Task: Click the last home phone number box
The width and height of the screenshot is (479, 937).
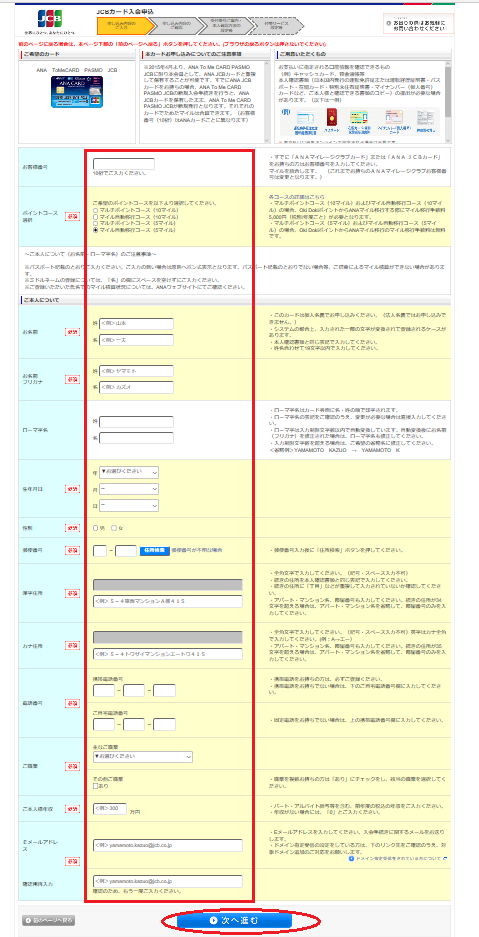Action: click(x=164, y=724)
